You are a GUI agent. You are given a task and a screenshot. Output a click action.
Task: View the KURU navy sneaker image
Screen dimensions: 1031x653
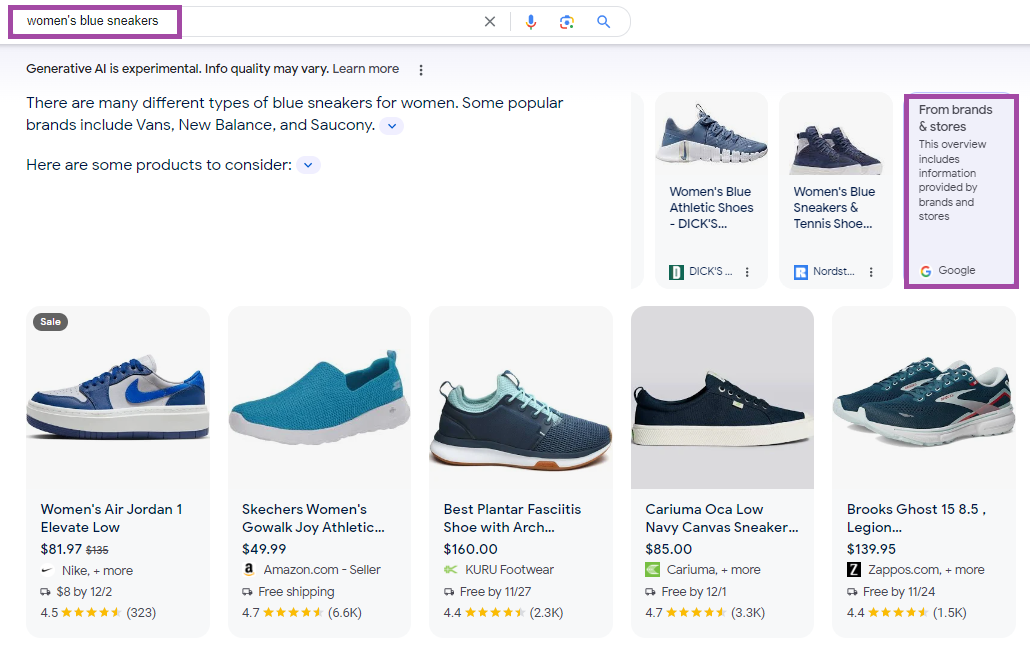(x=521, y=397)
